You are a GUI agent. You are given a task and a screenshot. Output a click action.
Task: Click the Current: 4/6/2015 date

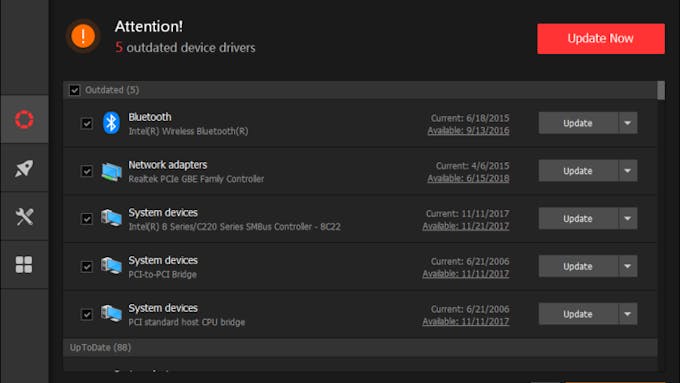pos(473,166)
